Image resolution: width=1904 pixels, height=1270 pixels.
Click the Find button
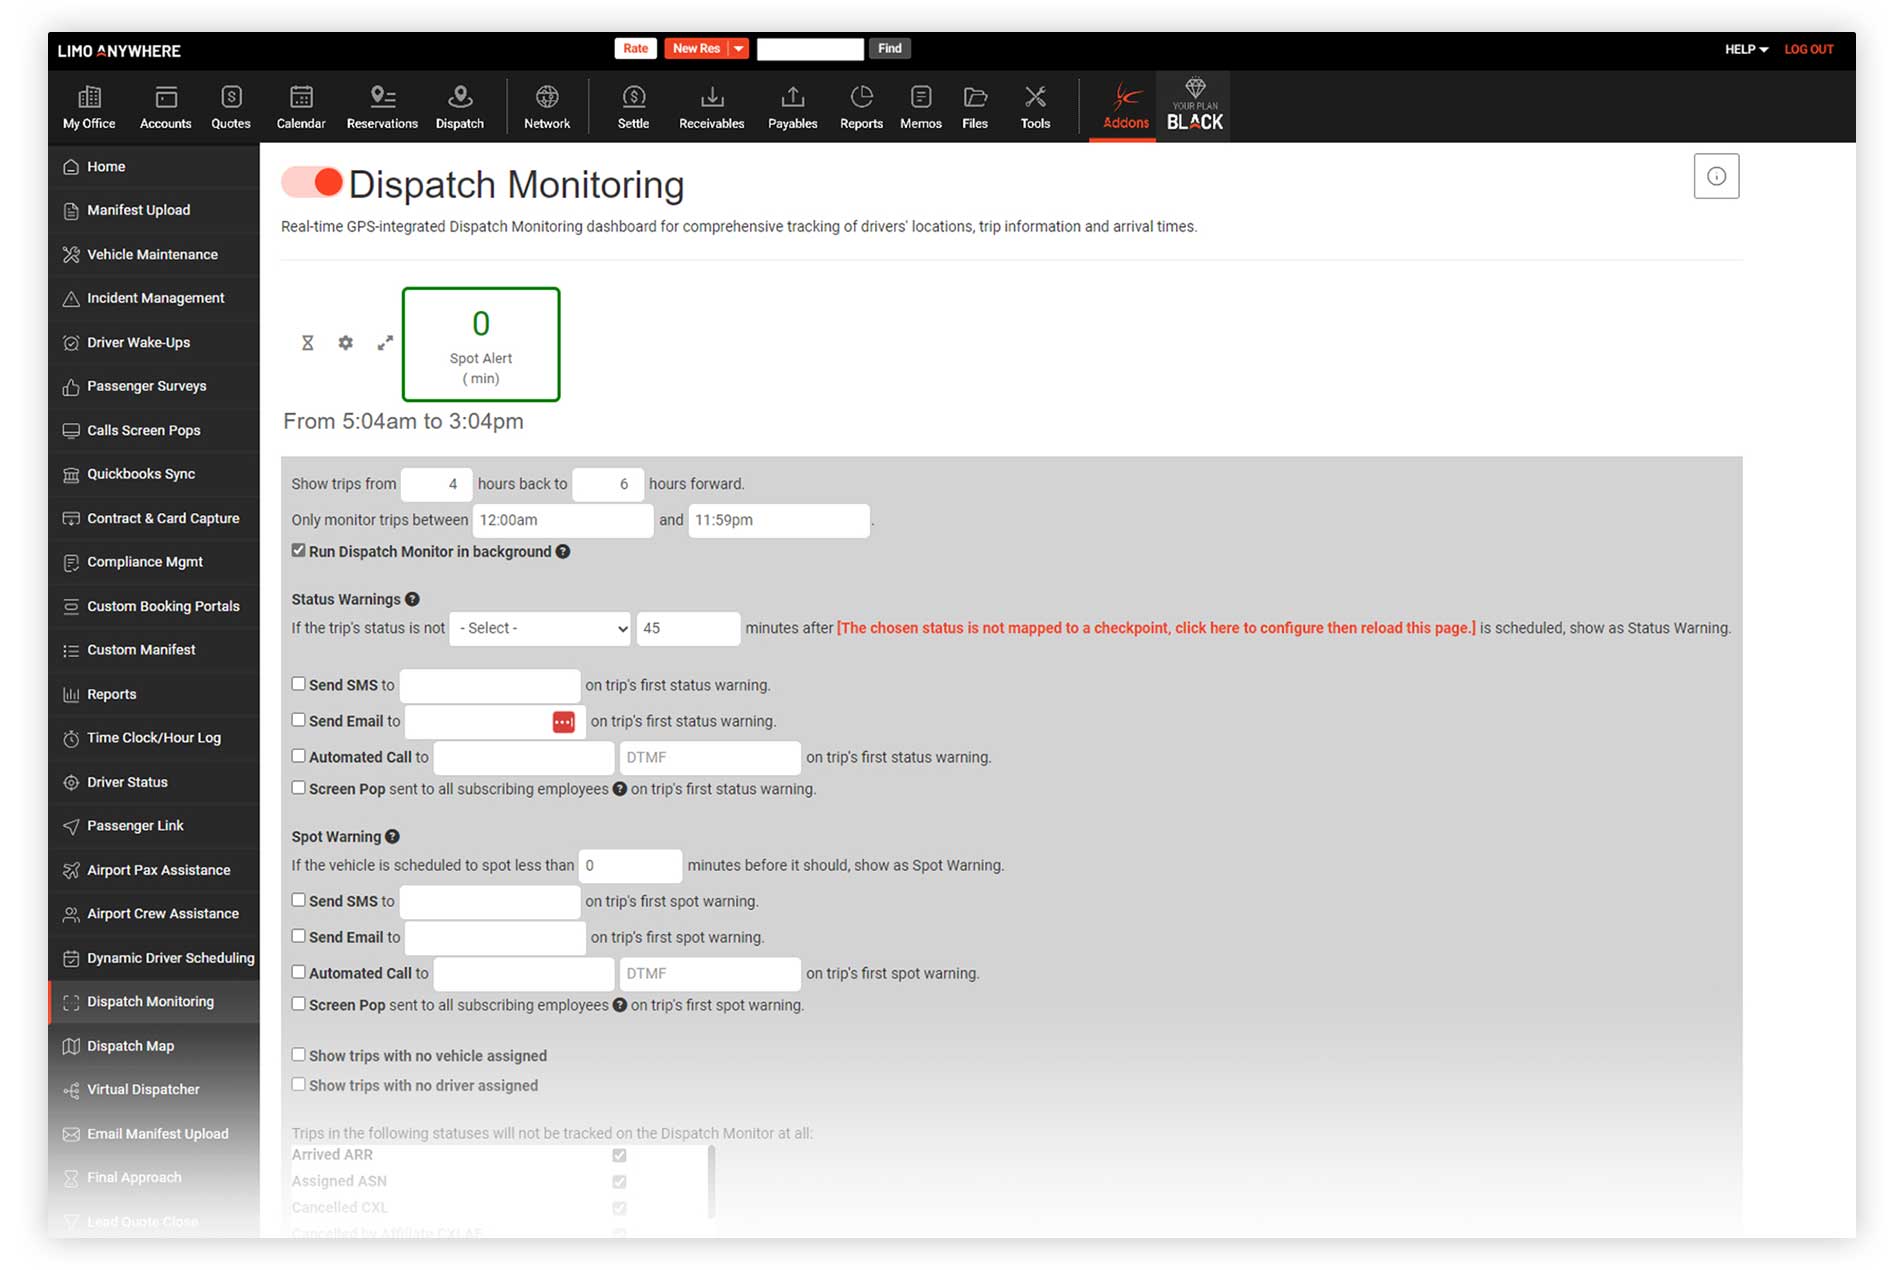pos(889,49)
